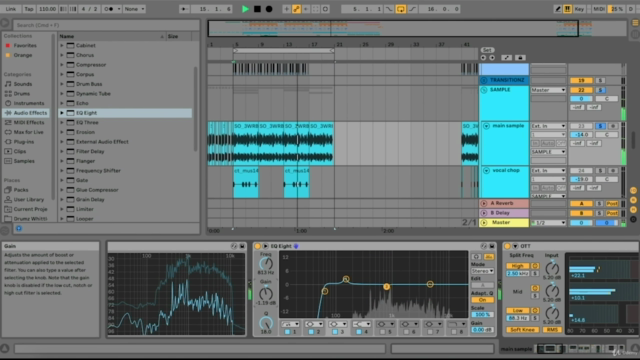Toggle Adaptive Q On button
Image resolution: width=640 pixels, height=360 pixels.
(x=482, y=300)
